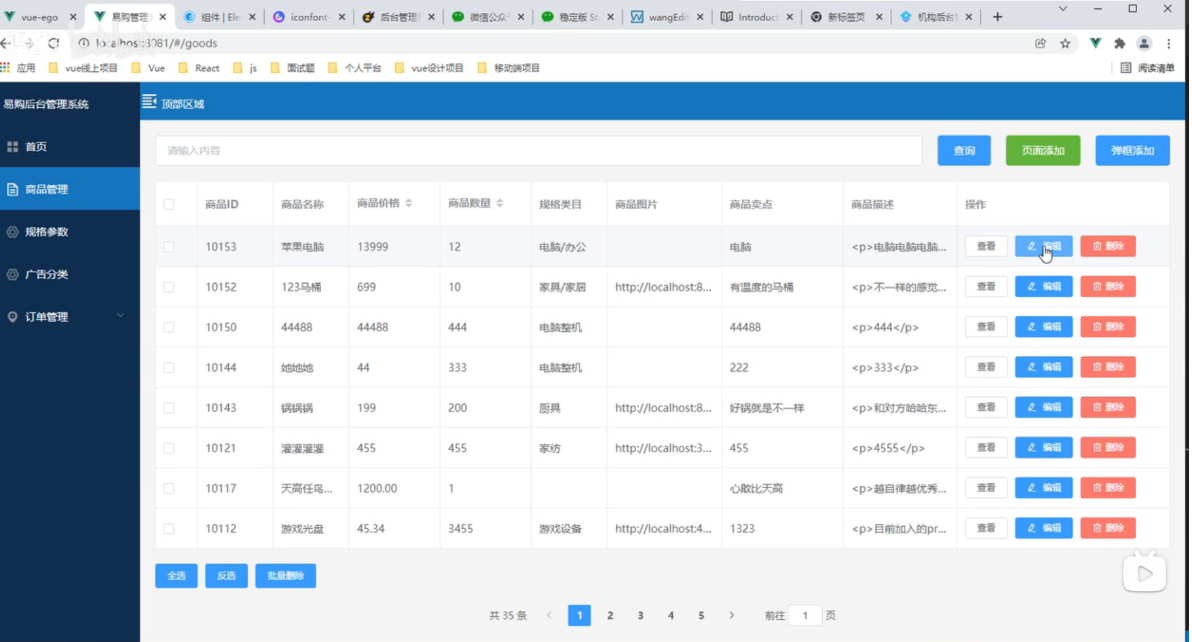The image size is (1192, 642).
Task: Click the 广告分类 gear icon in sidebar
Action: [x=12, y=274]
